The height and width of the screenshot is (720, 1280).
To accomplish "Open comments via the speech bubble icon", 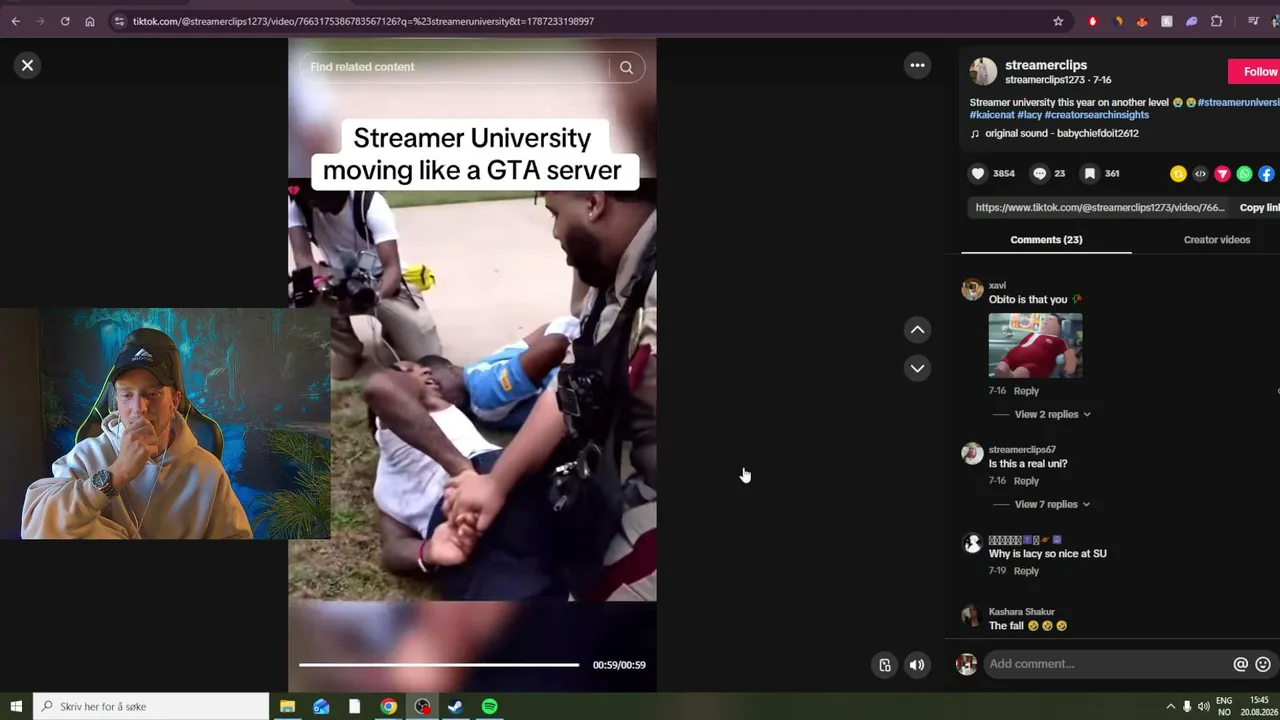I will point(1039,173).
